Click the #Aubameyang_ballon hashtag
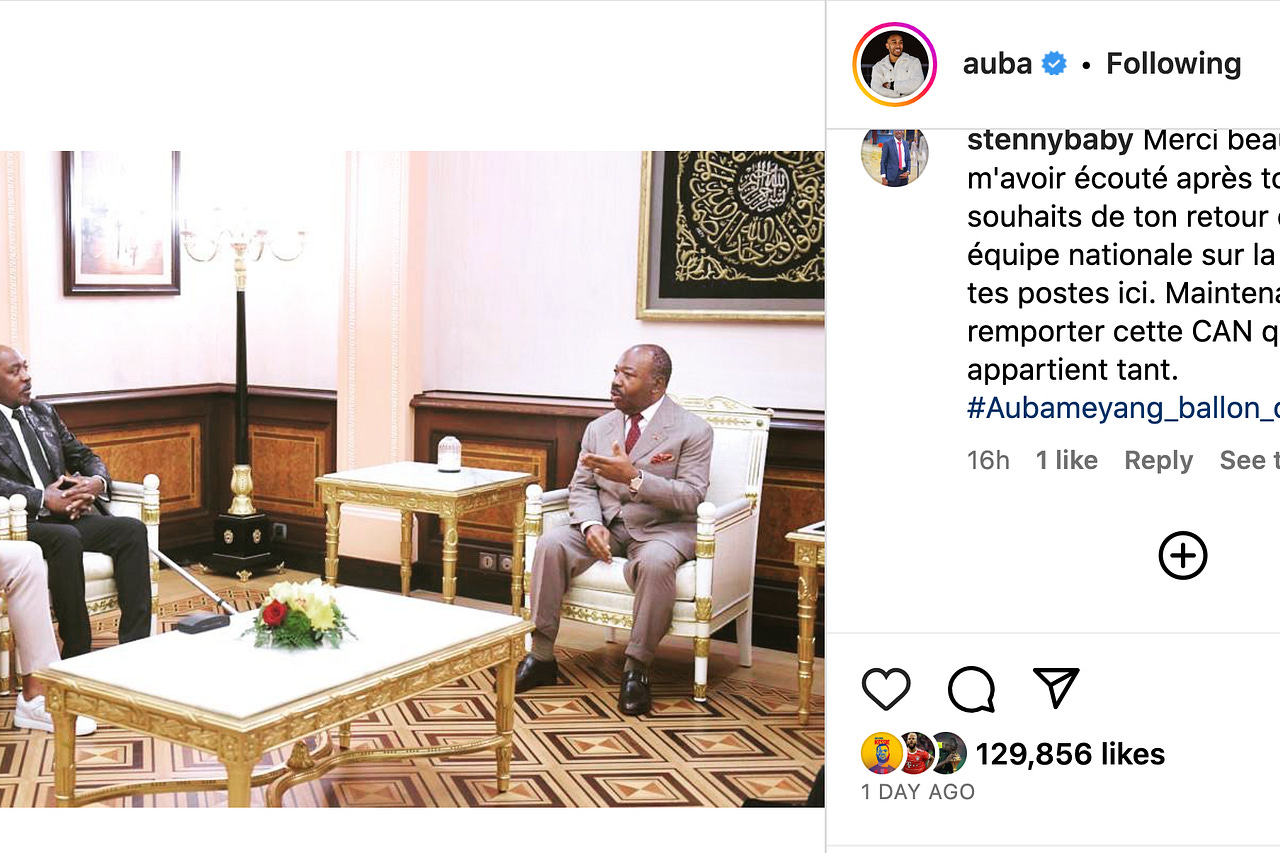Screen dimensions: 1280x853 click(x=1123, y=408)
